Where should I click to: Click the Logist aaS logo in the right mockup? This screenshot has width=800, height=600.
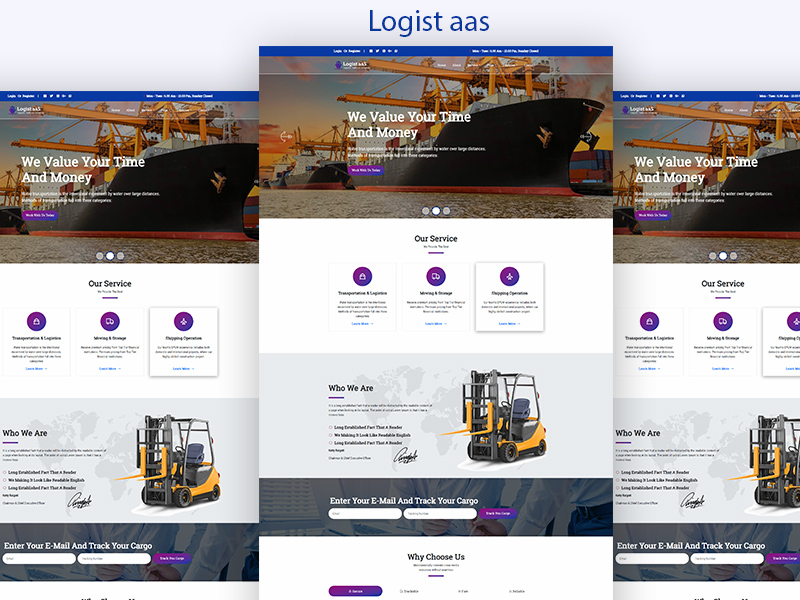[x=638, y=110]
